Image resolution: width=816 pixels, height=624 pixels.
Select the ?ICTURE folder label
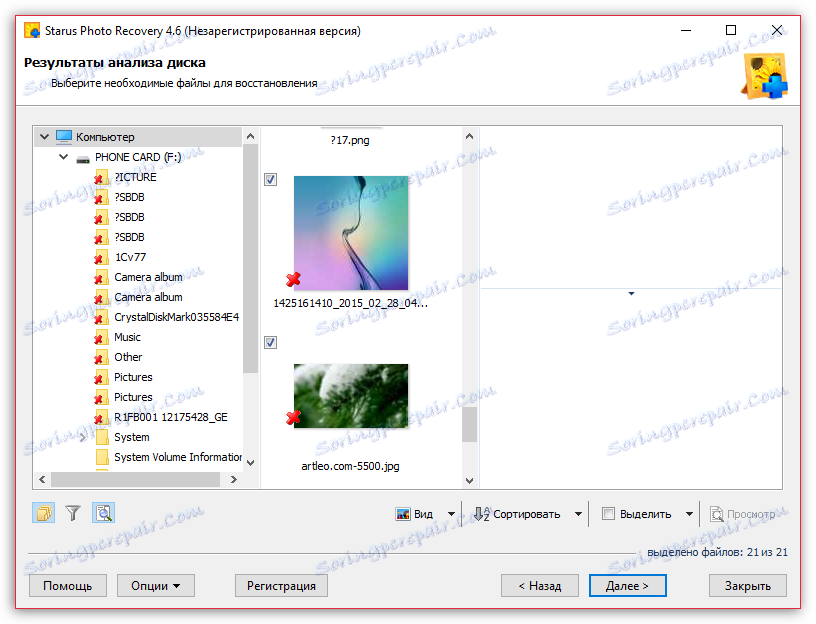135,177
